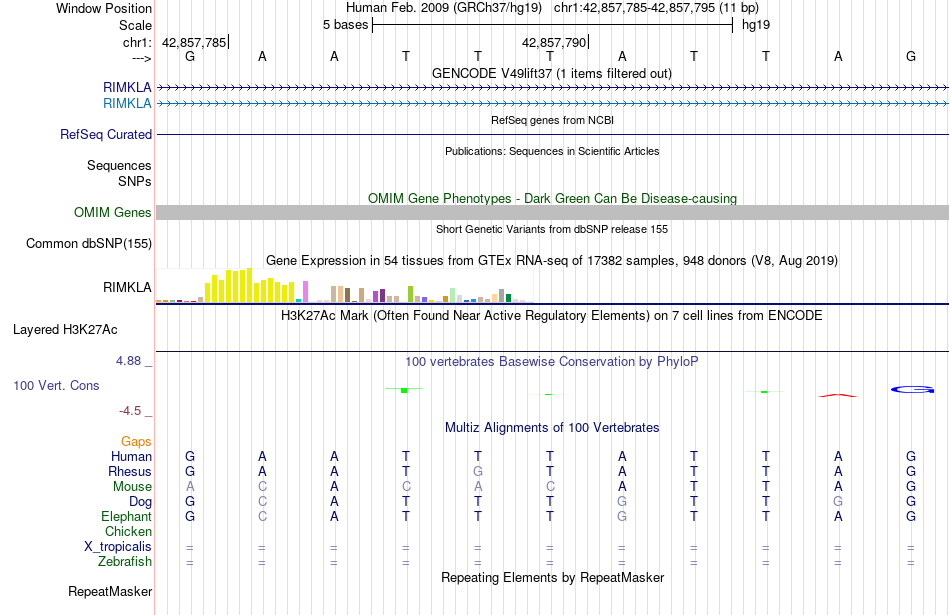Click the orange Gaps label
Viewport: 950px width, 615px height.
136,442
